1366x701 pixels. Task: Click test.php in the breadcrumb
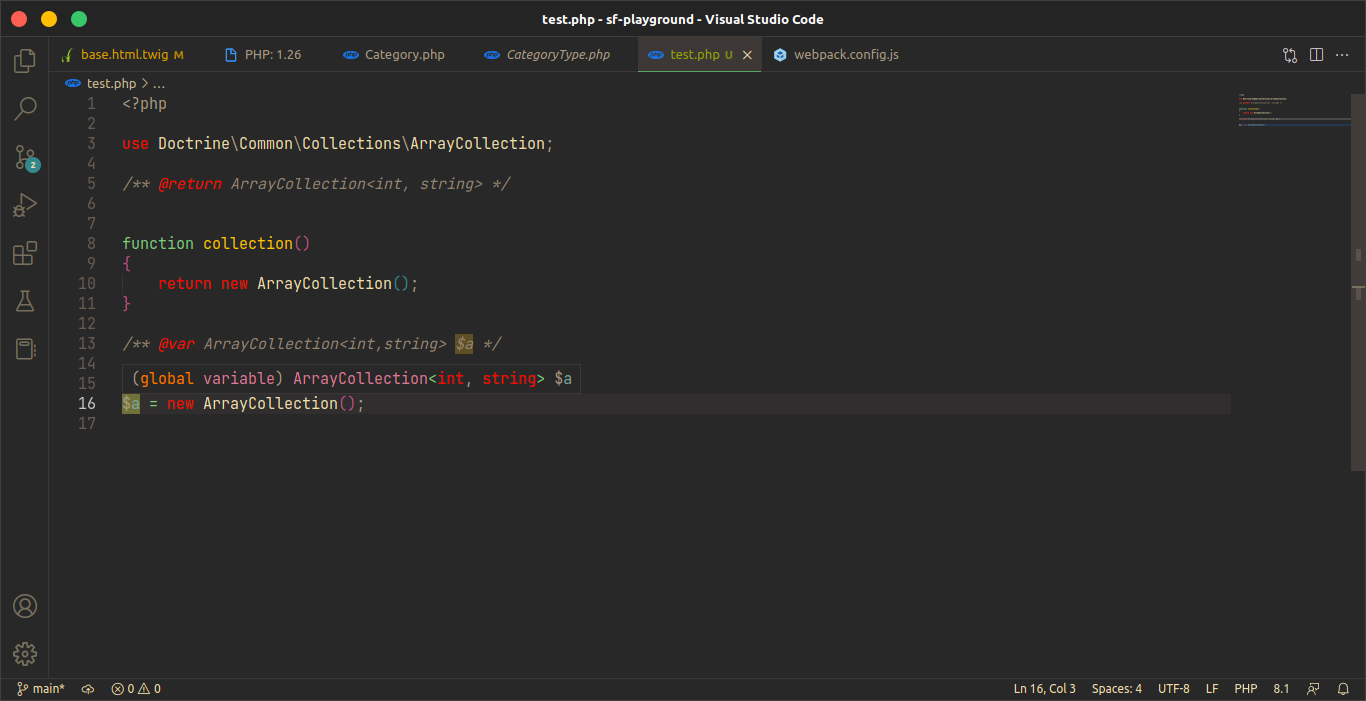[110, 84]
